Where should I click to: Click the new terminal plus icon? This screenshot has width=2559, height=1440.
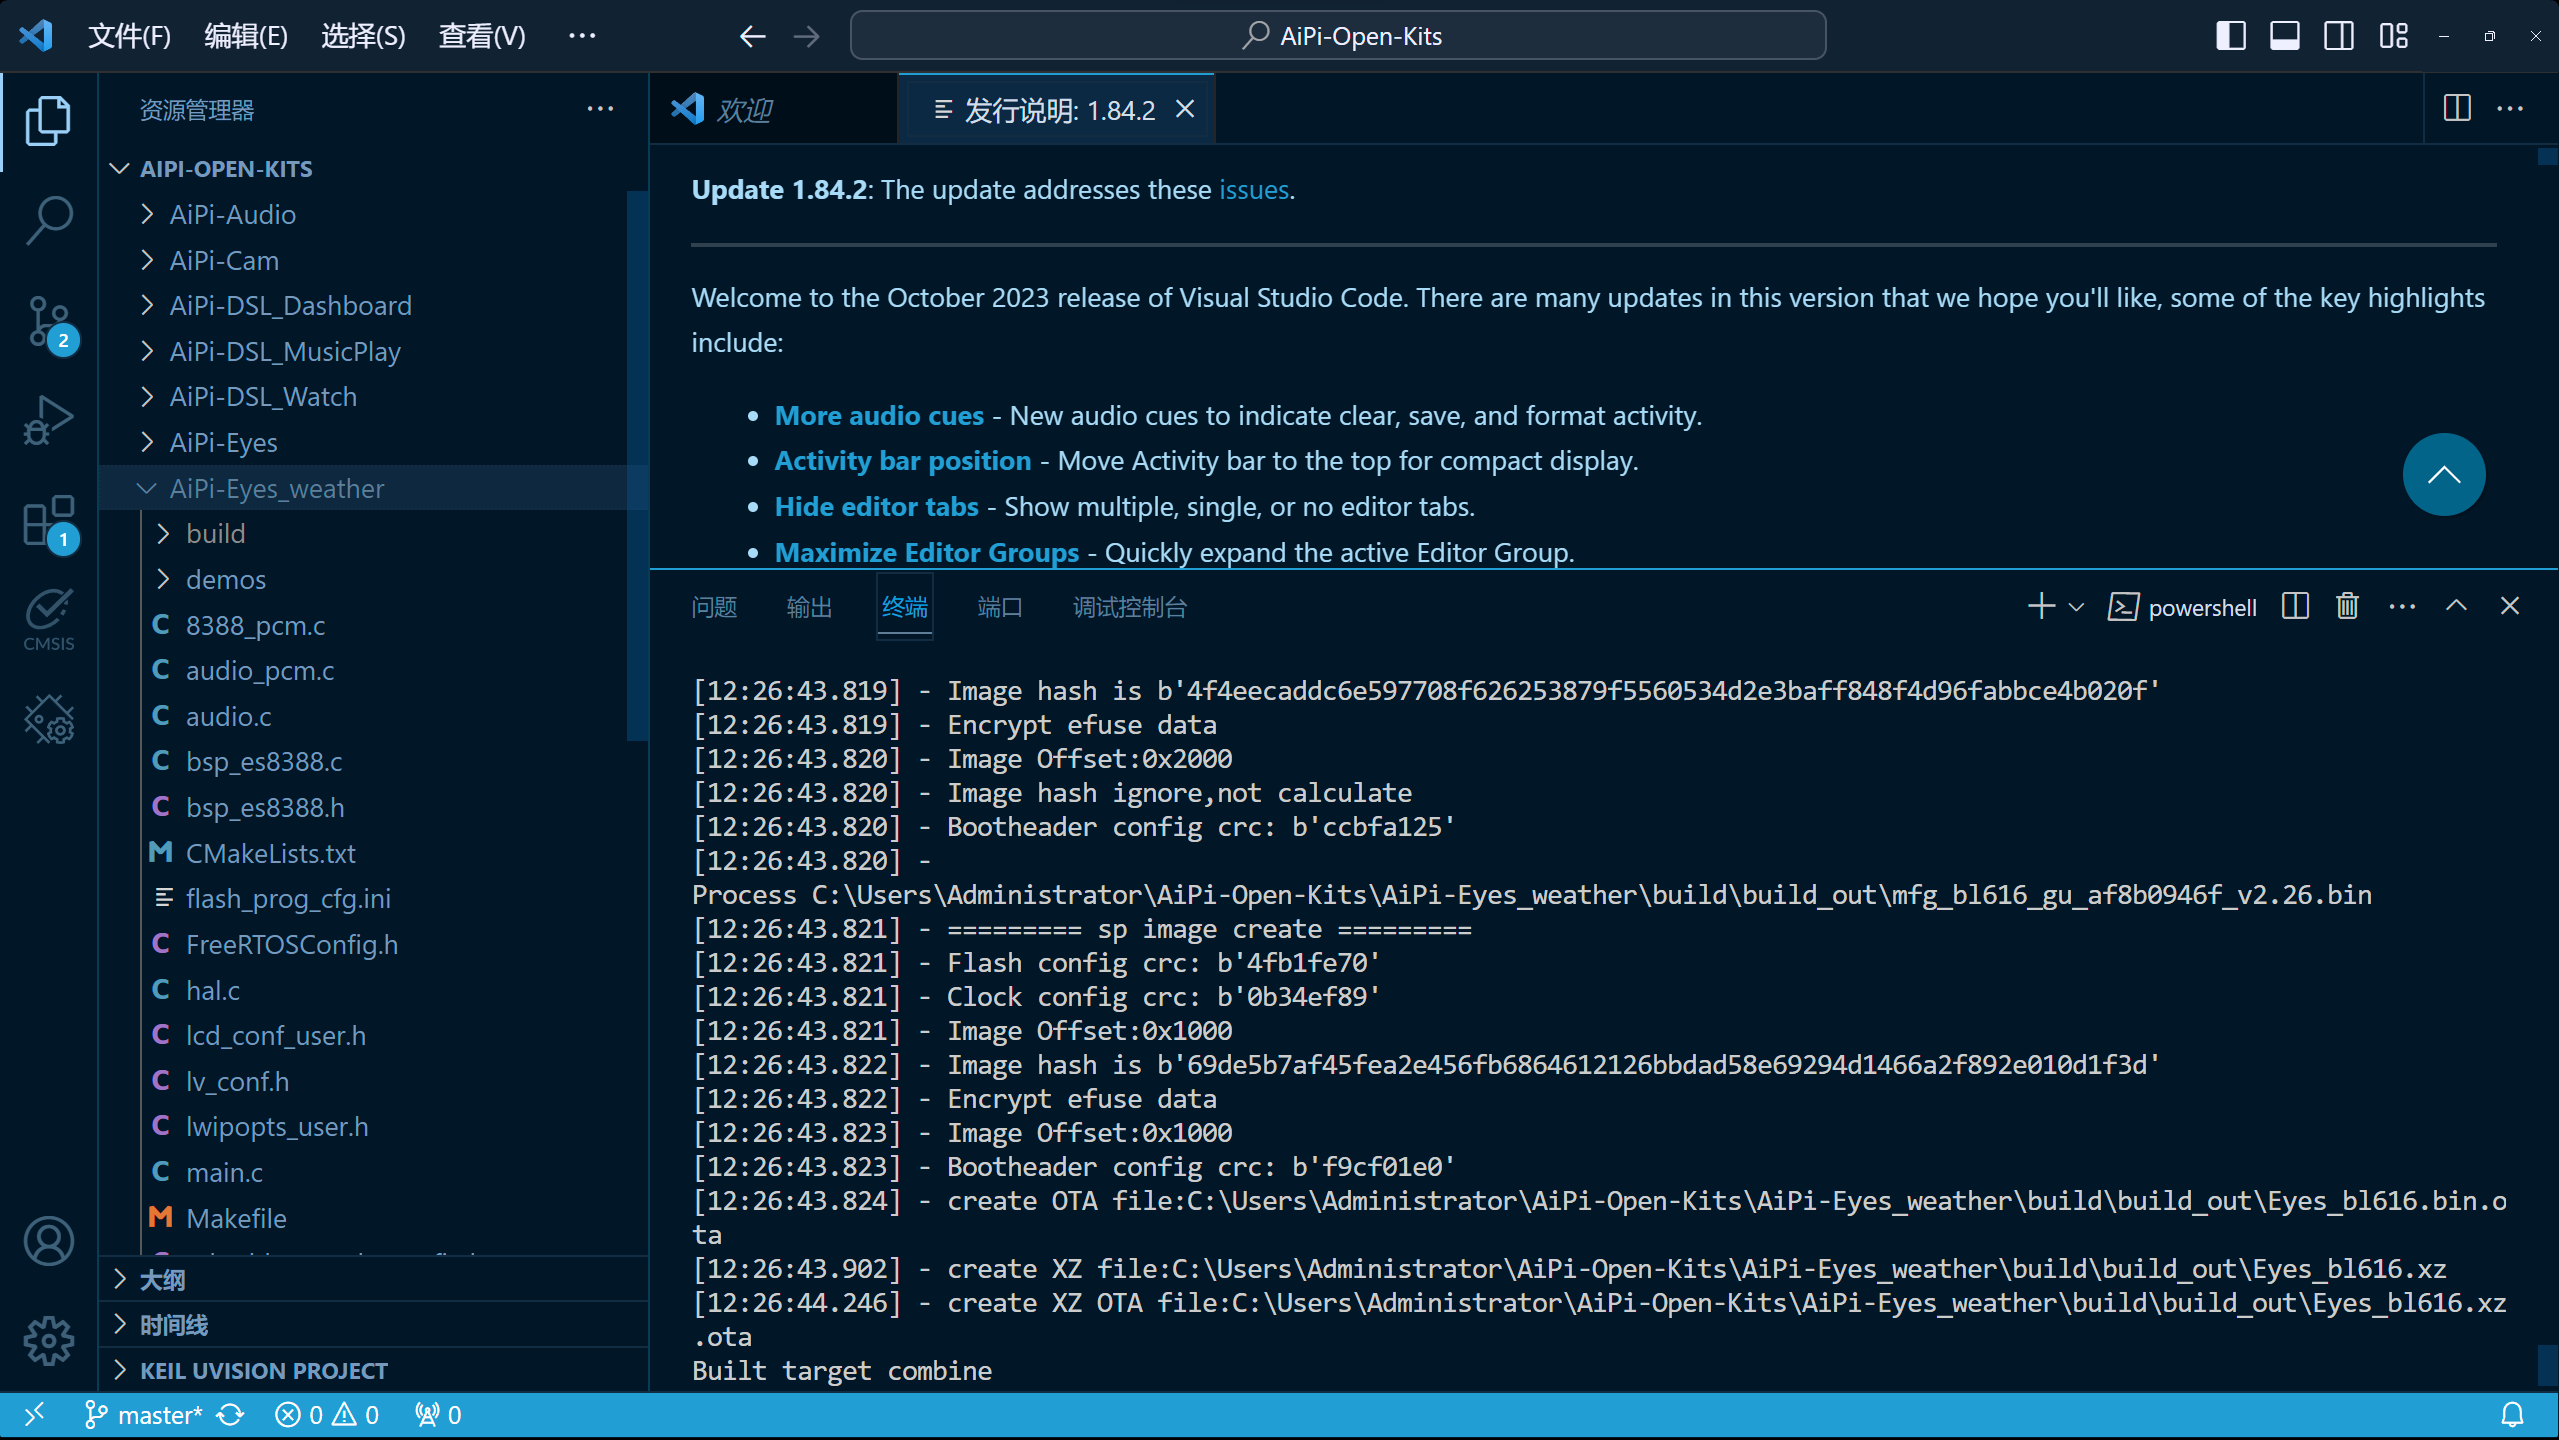2040,606
